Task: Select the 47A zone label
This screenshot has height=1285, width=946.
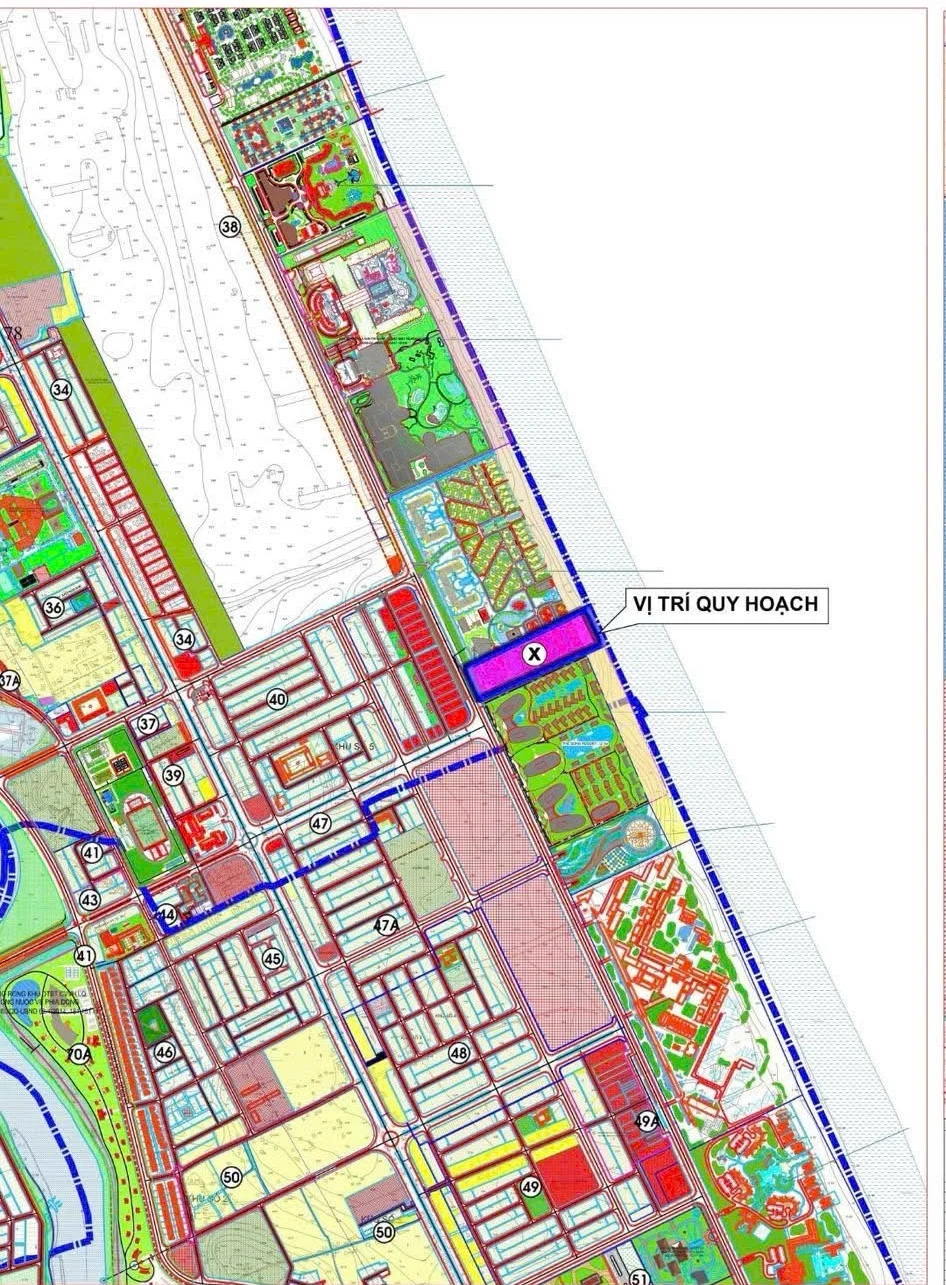Action: [386, 926]
